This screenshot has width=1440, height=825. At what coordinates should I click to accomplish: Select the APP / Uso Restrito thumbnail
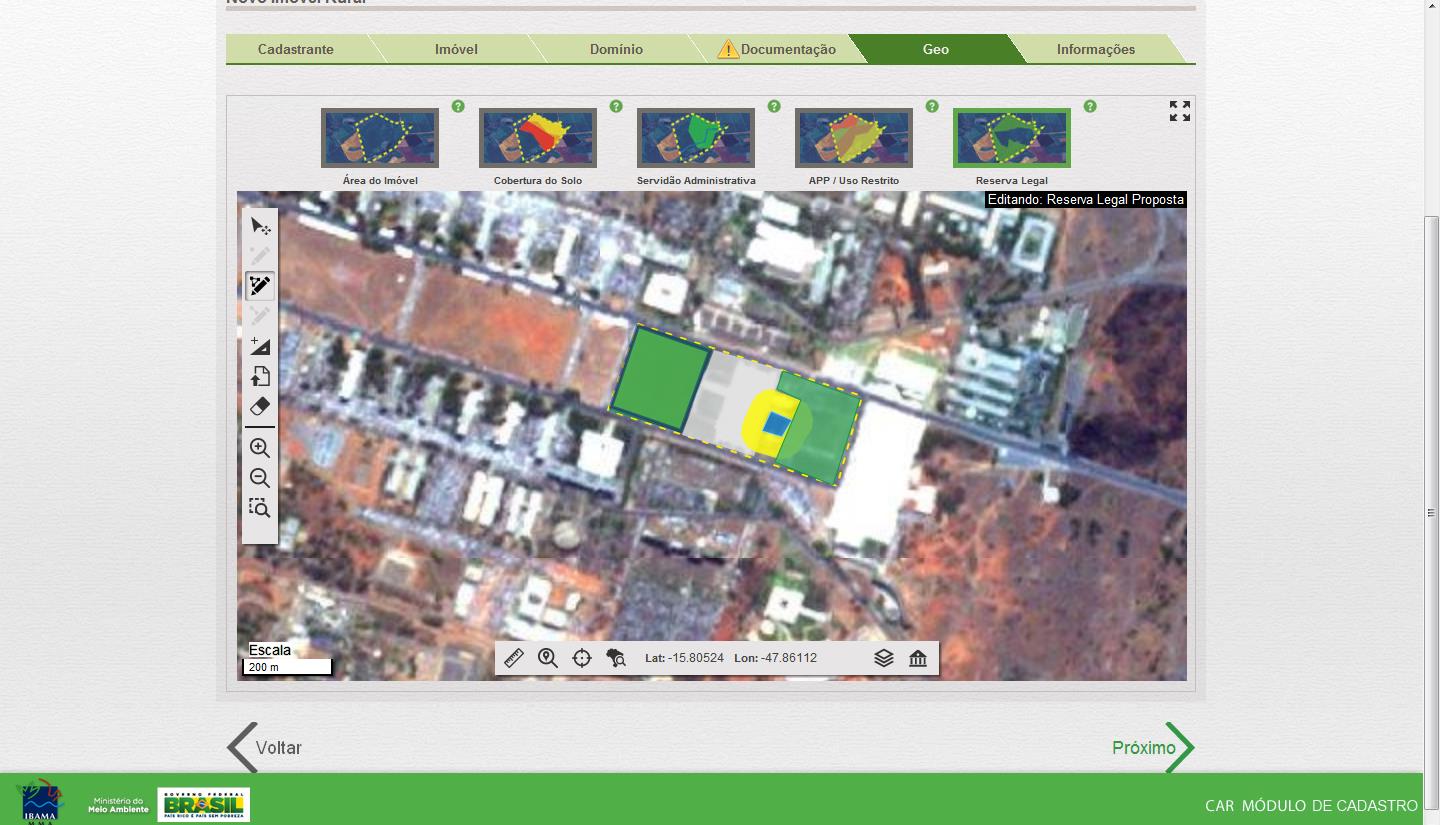pyautogui.click(x=854, y=138)
